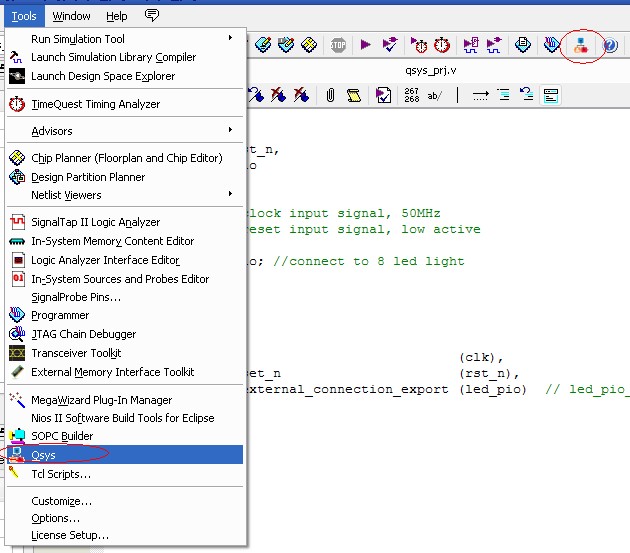The width and height of the screenshot is (630, 553).
Task: Start Analysis & Synthesis with checkmark icon
Action: tap(389, 44)
